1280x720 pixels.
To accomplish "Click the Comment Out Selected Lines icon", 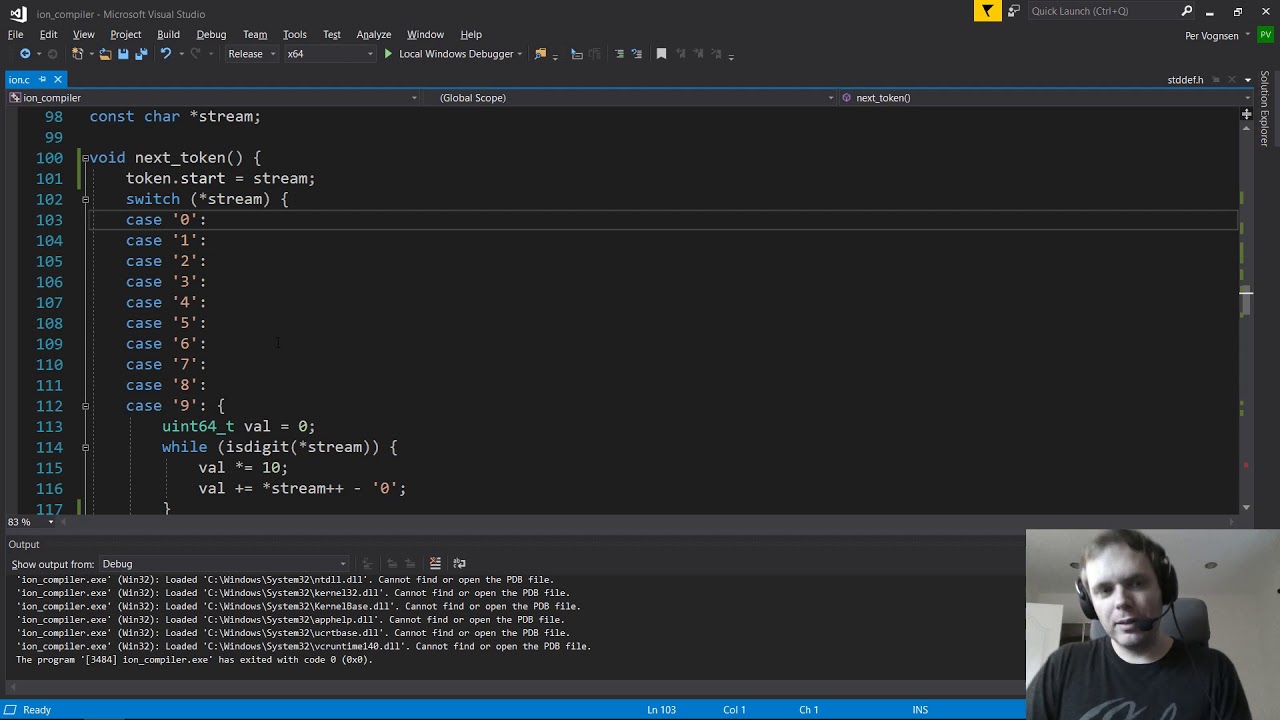I will click(x=619, y=54).
